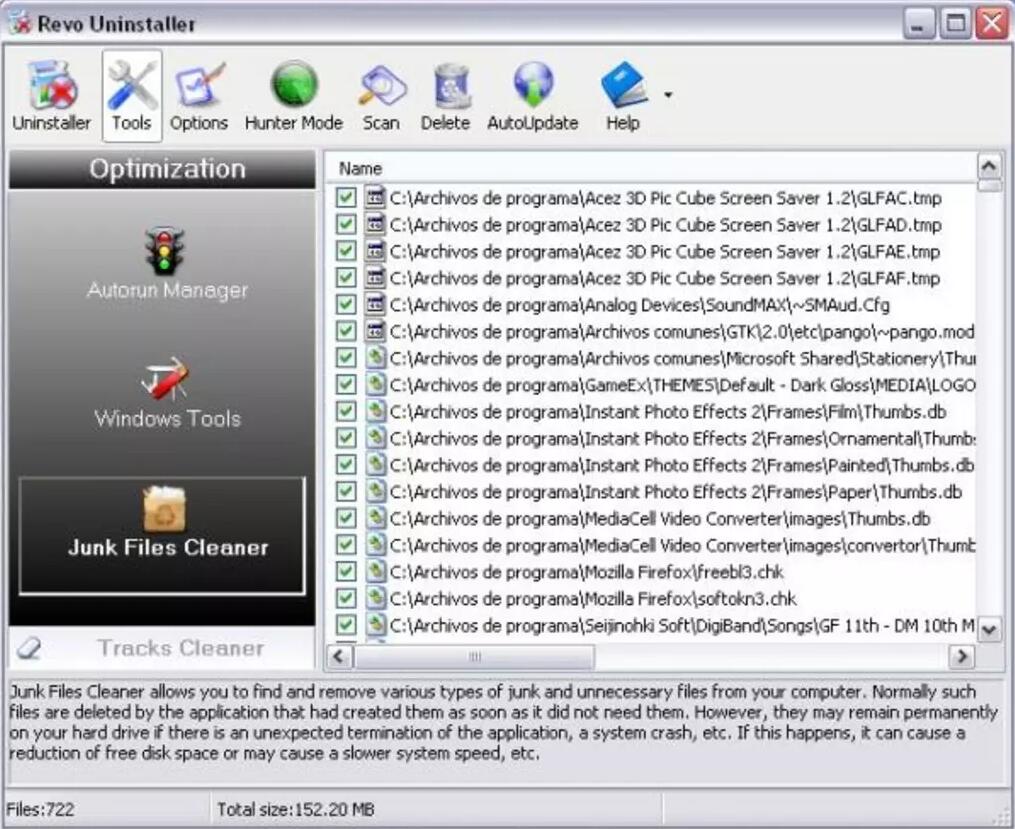Select Junk Files Cleaner tool

(162, 535)
